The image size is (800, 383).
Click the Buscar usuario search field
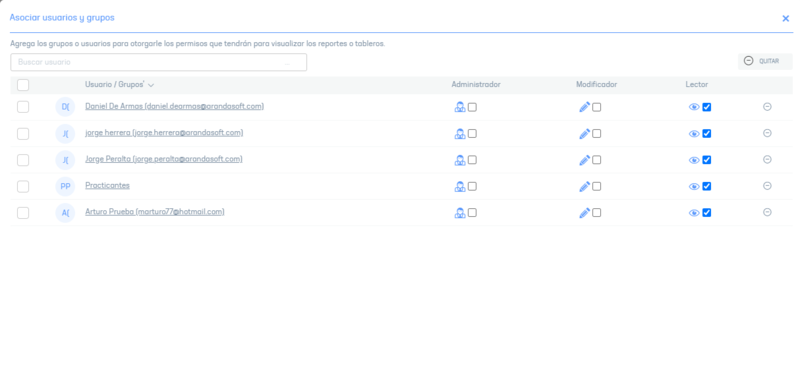coord(159,62)
